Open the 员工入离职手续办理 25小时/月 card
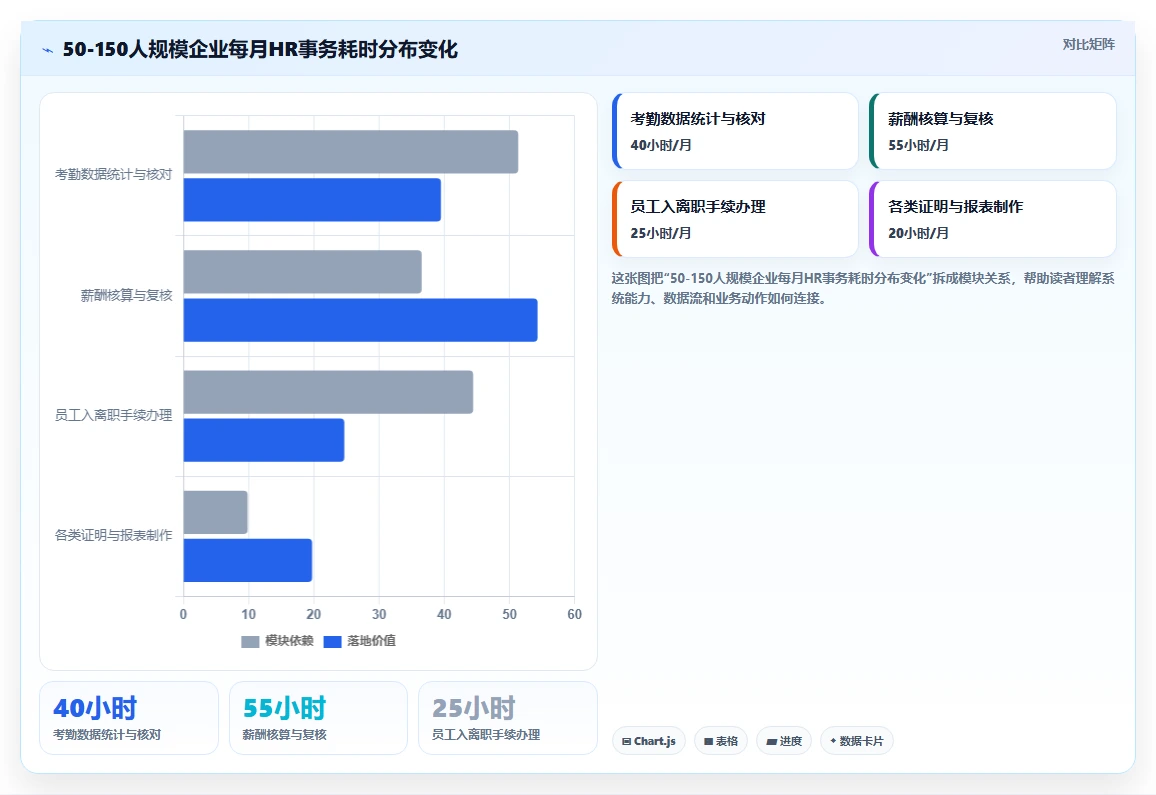This screenshot has height=795, width=1156. point(735,219)
